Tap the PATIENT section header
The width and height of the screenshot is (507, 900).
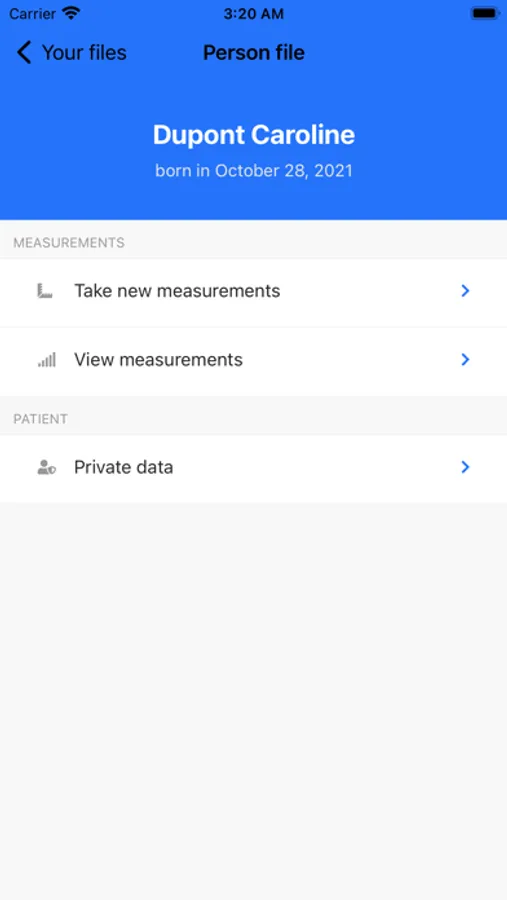tap(41, 419)
